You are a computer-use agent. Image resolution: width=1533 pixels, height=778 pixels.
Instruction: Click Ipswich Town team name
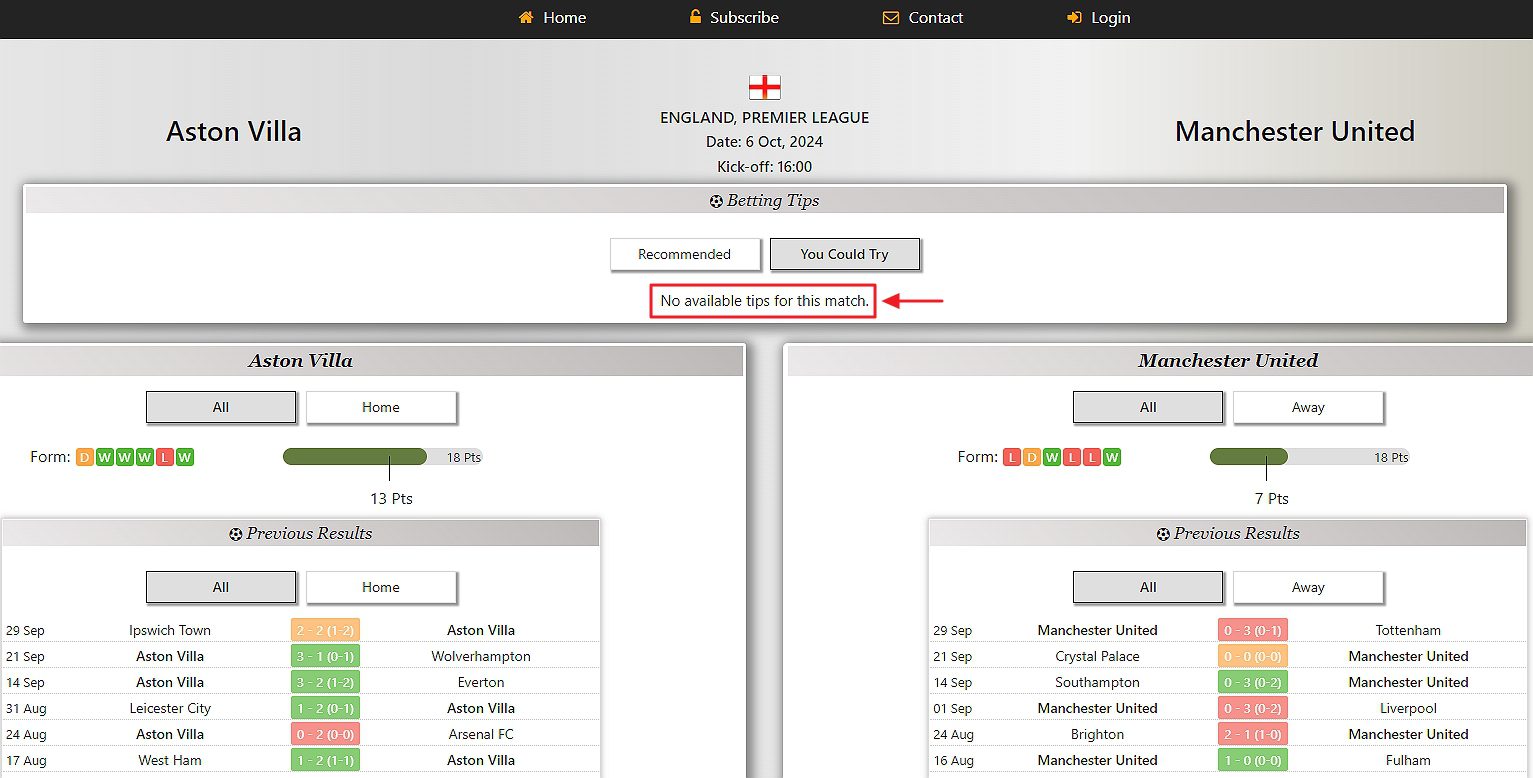click(170, 630)
